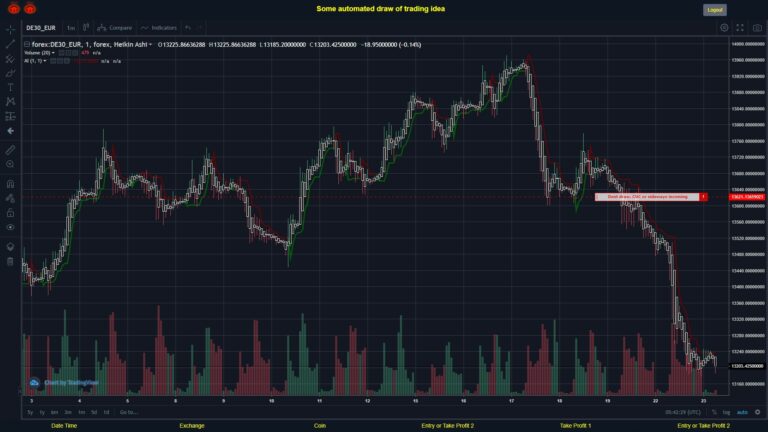The image size is (768, 432).
Task: Select the 5y time range
Action: (x=30, y=412)
